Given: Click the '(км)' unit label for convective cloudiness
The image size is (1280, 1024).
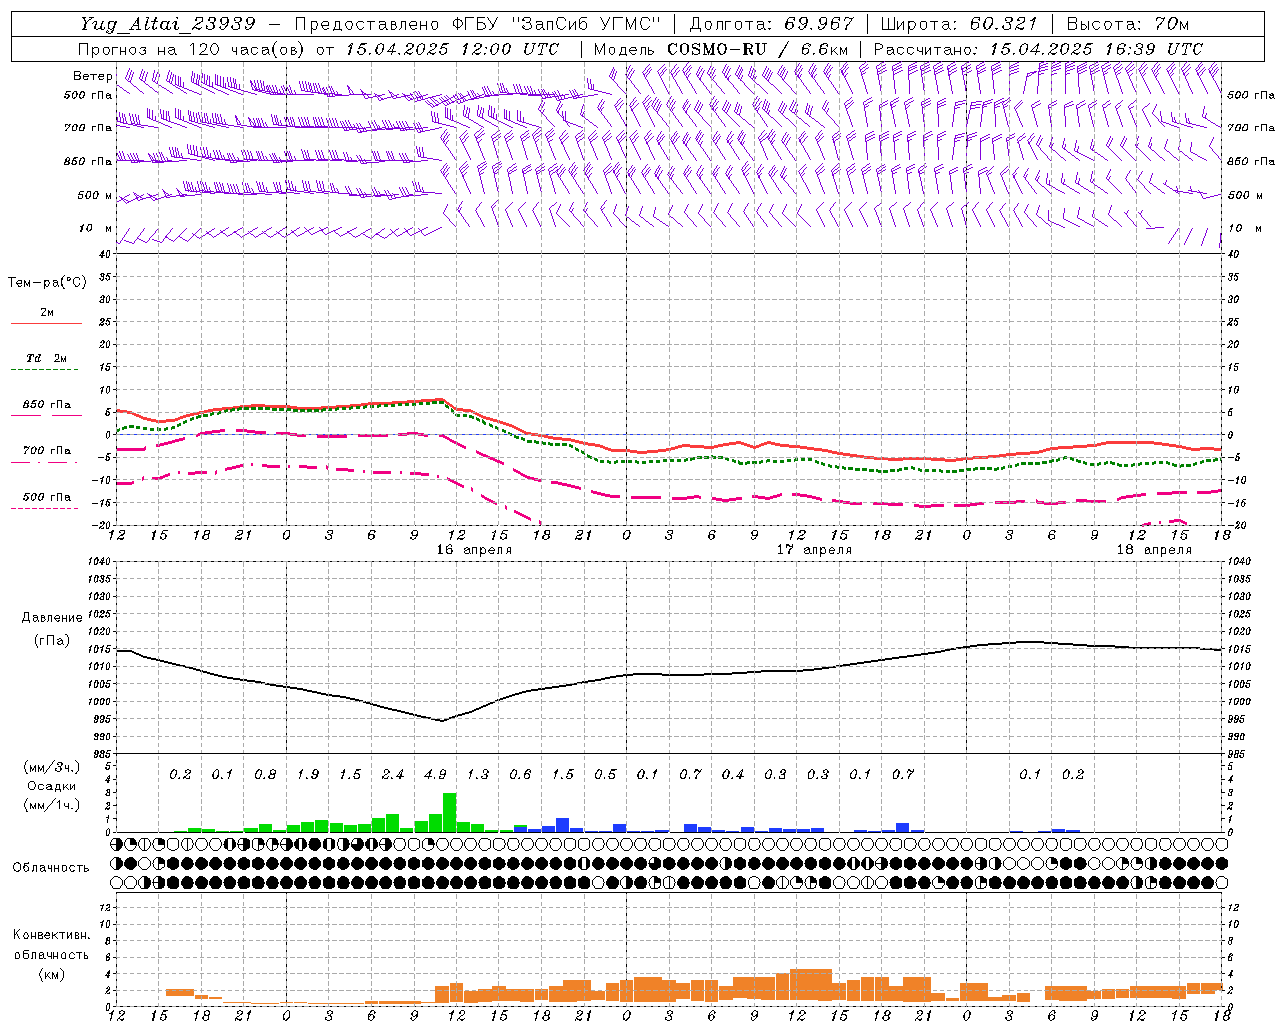Looking at the screenshot, I should tap(51, 974).
